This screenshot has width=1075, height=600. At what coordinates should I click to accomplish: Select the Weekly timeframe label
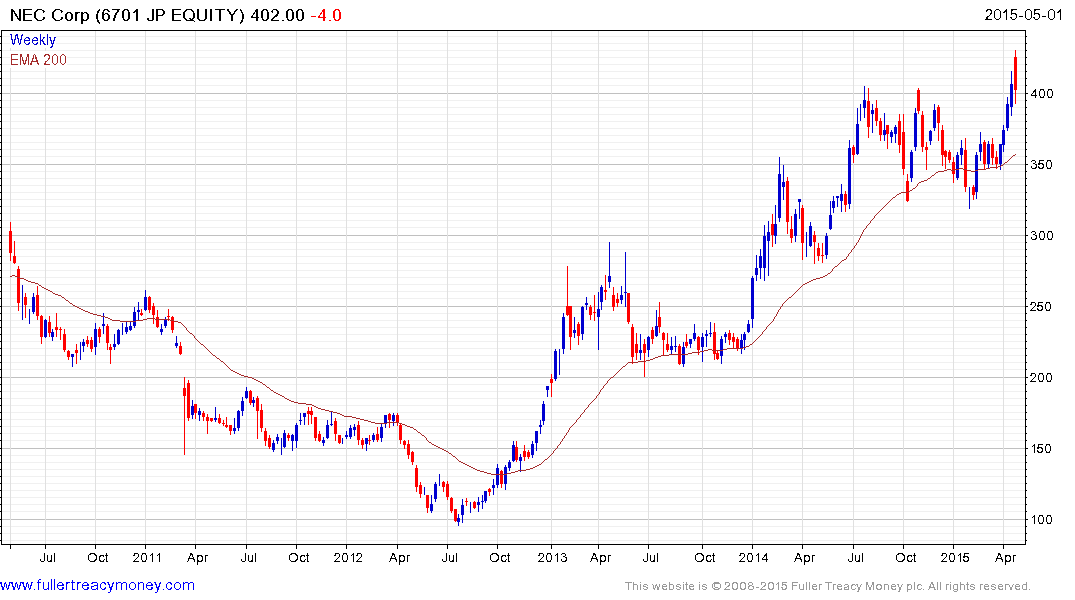coord(33,40)
